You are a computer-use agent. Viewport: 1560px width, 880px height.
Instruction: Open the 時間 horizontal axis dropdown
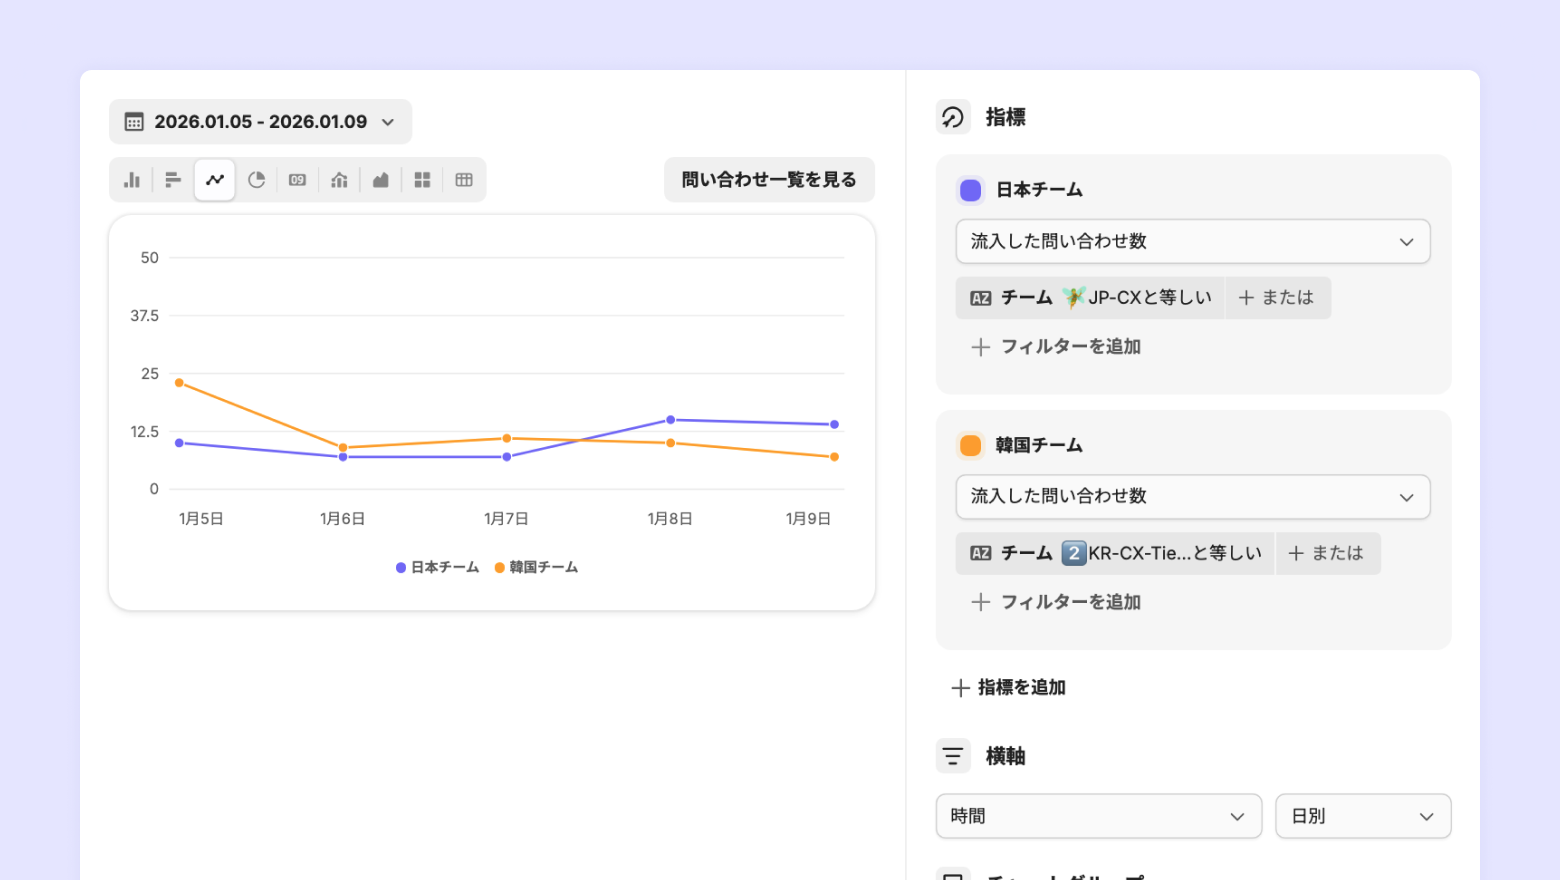[1098, 816]
